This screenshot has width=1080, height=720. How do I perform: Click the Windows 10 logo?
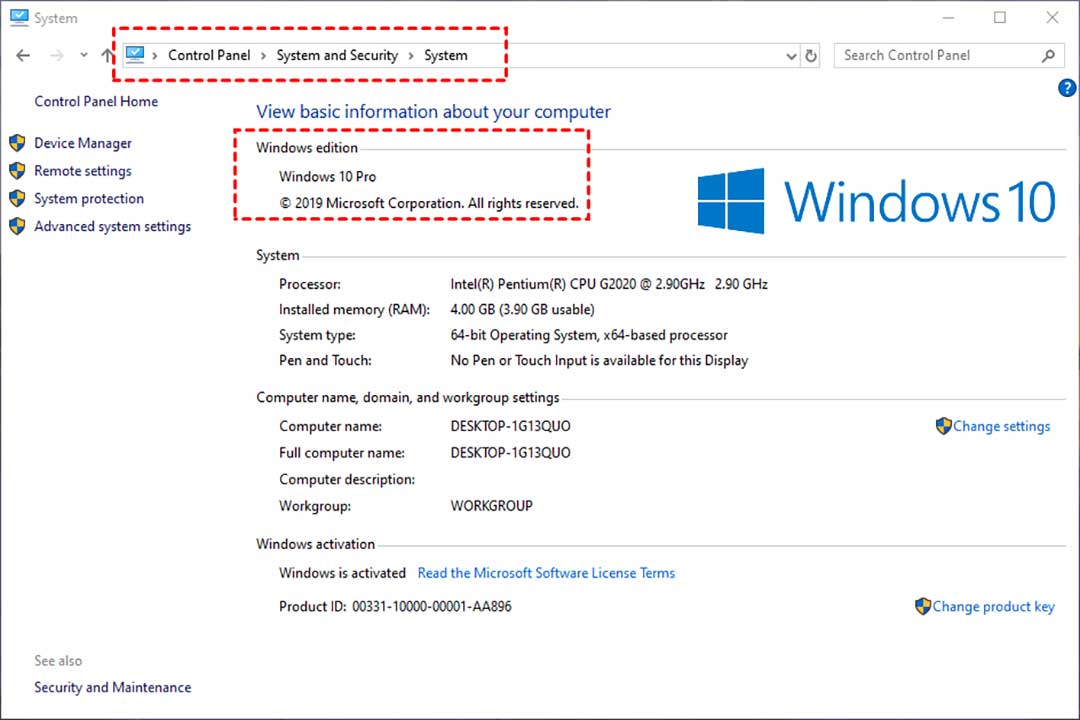click(876, 201)
